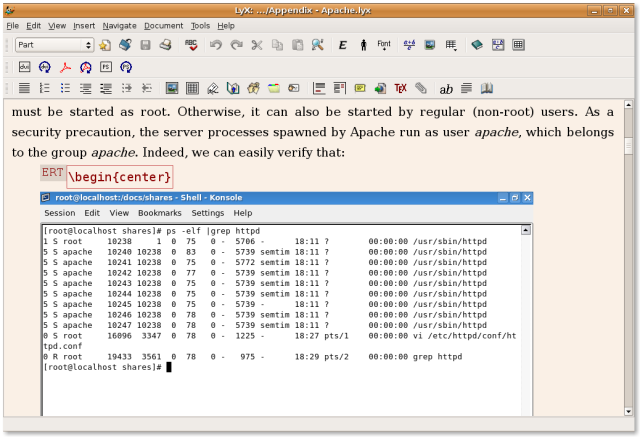Click the print document icon
Viewport: 640px width, 437px height.
point(166,45)
